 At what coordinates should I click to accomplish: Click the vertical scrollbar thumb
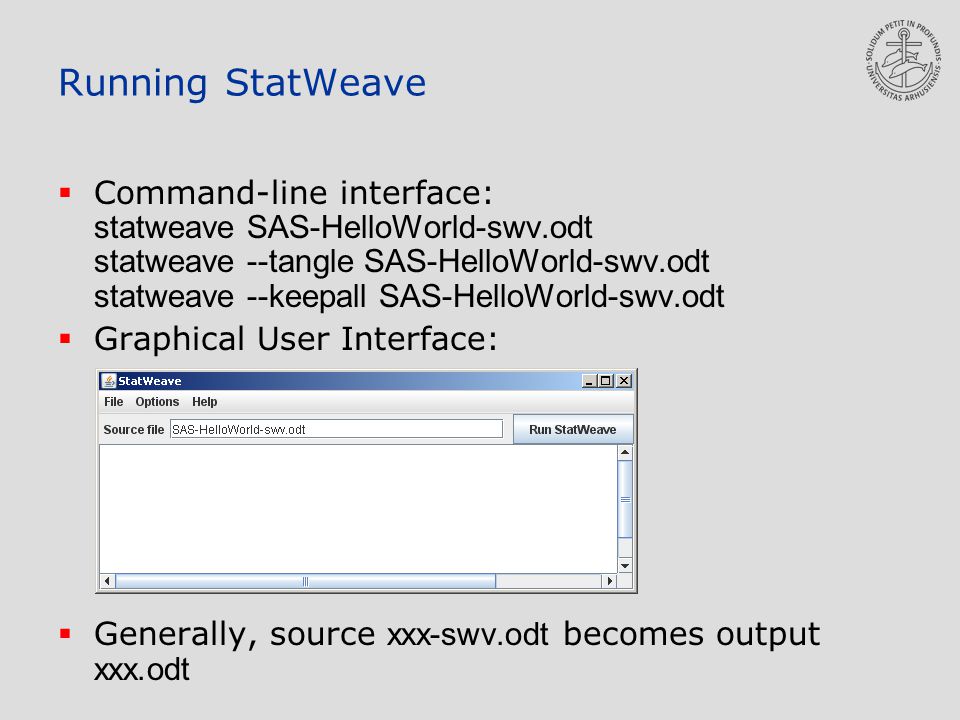pos(624,499)
